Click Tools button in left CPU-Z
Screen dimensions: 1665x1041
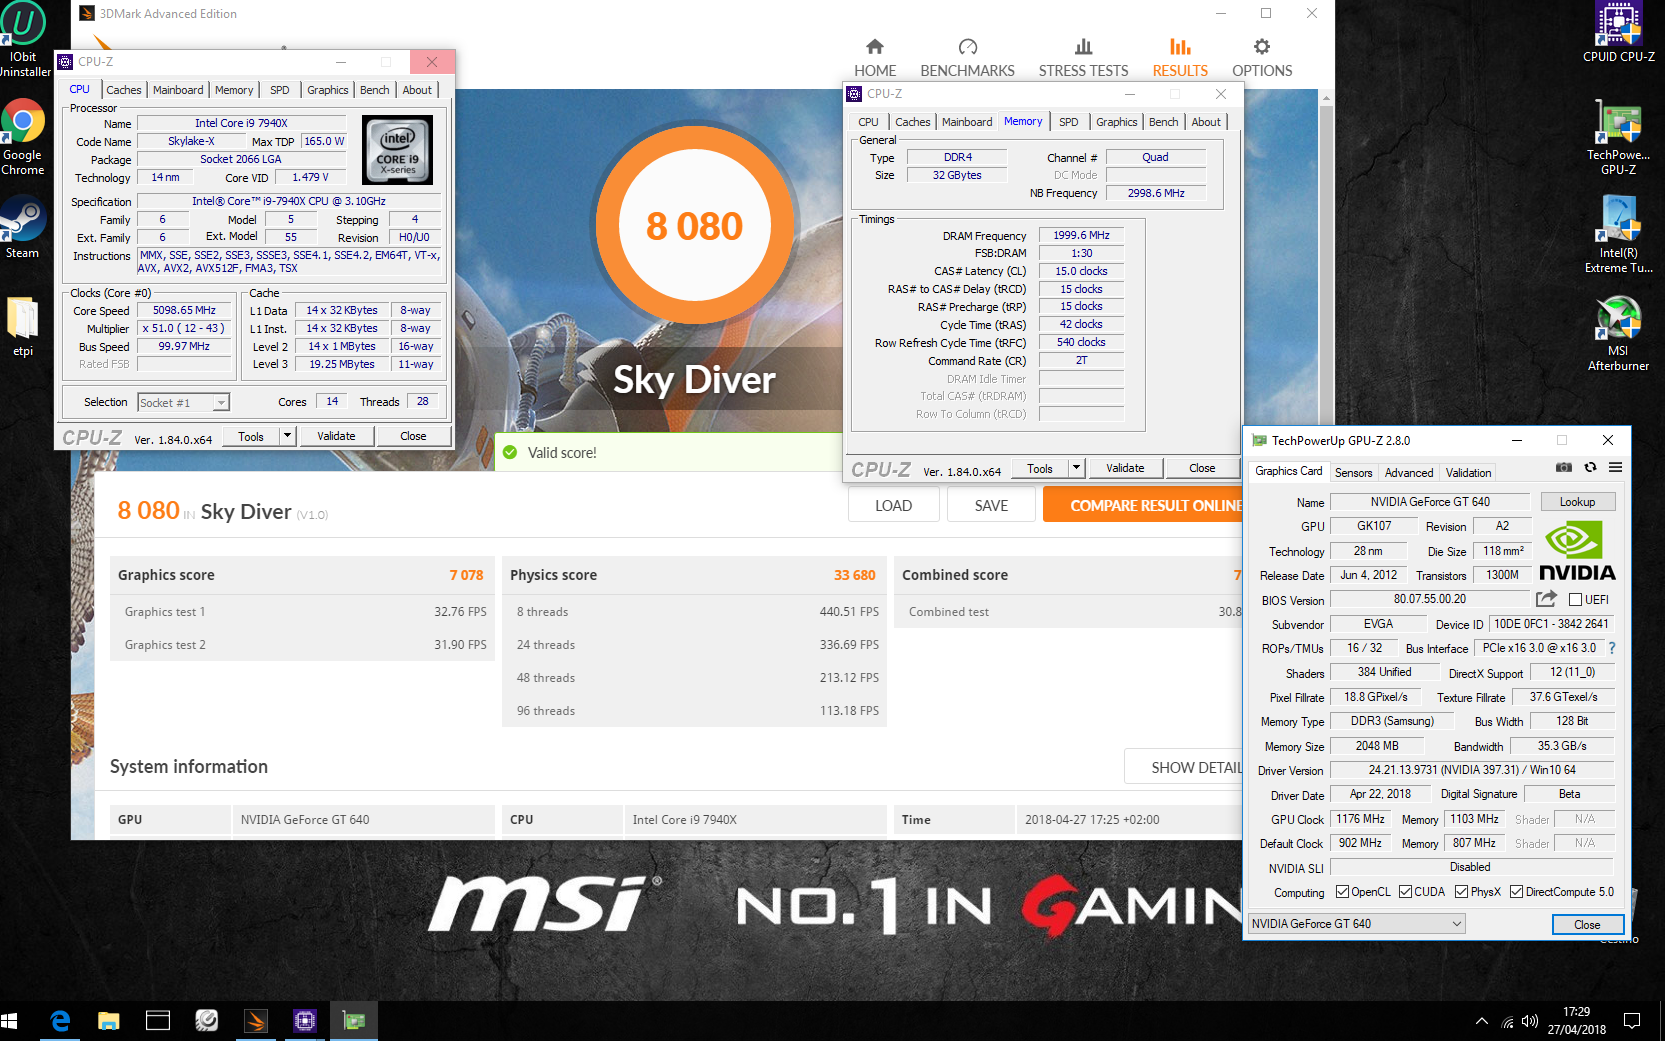click(x=251, y=436)
